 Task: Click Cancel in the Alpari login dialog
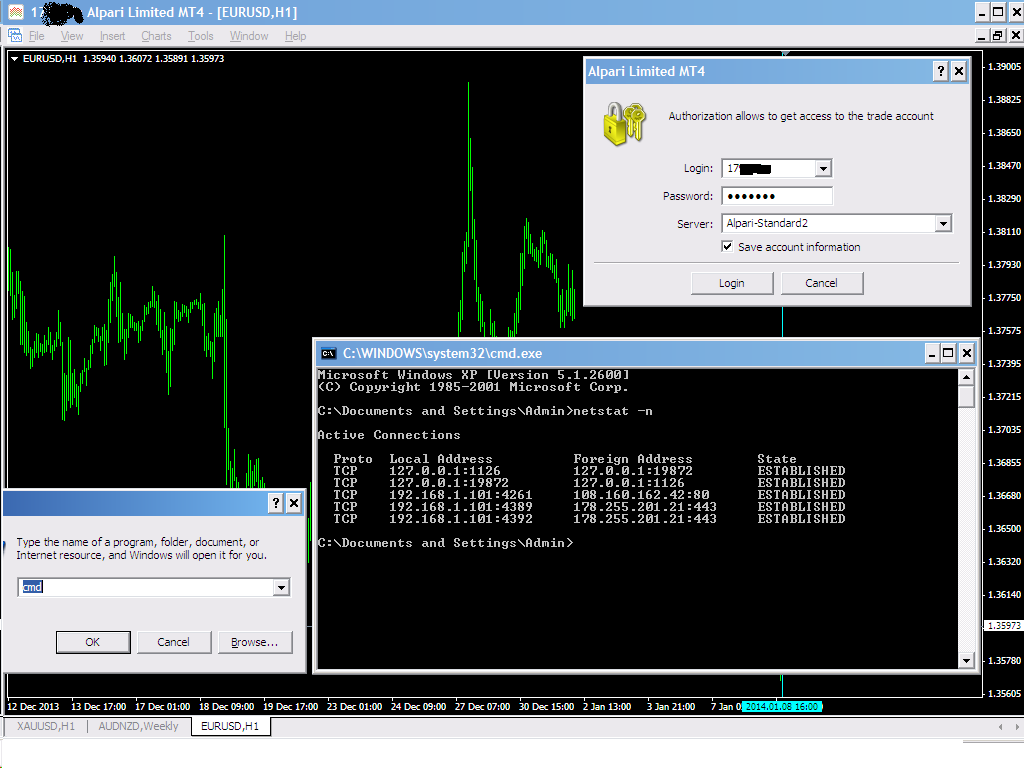pyautogui.click(x=822, y=283)
